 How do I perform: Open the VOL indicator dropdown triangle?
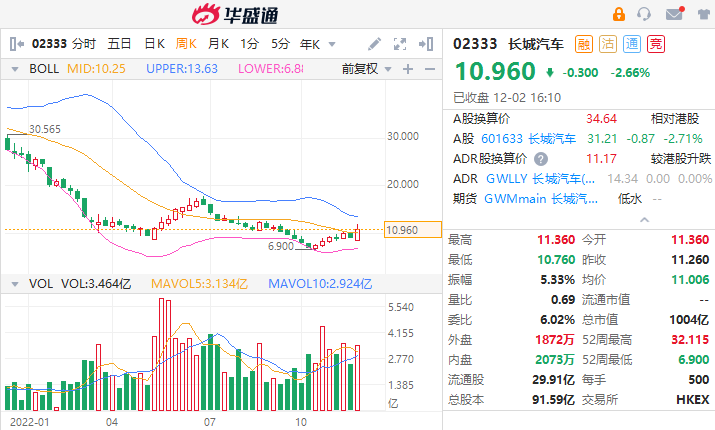point(15,284)
